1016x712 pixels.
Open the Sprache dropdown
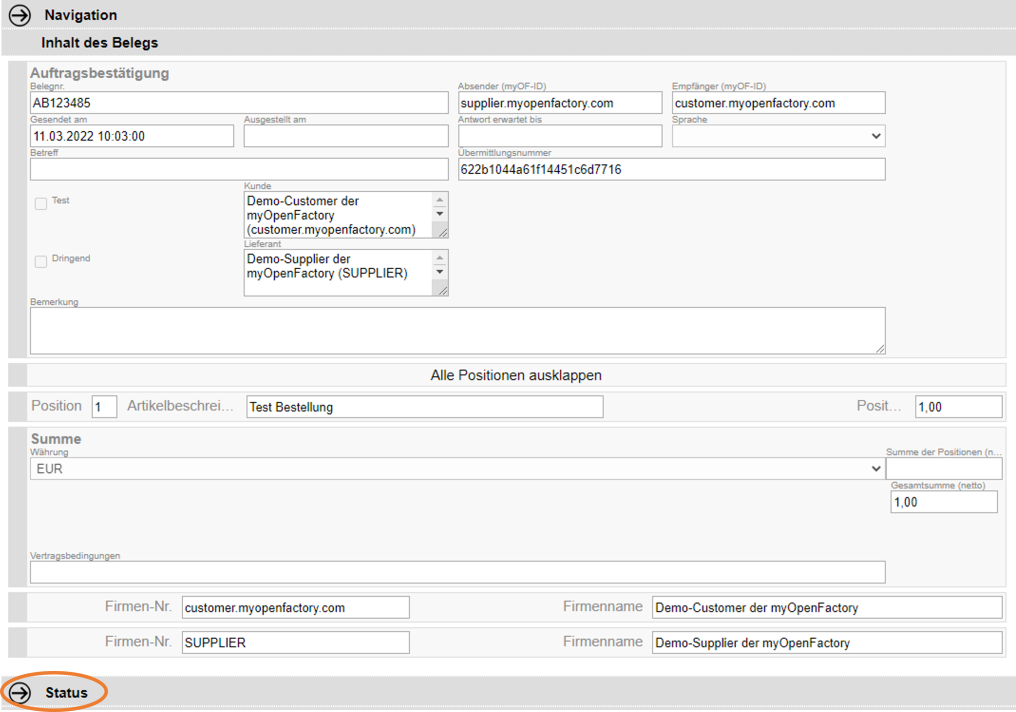coord(778,136)
